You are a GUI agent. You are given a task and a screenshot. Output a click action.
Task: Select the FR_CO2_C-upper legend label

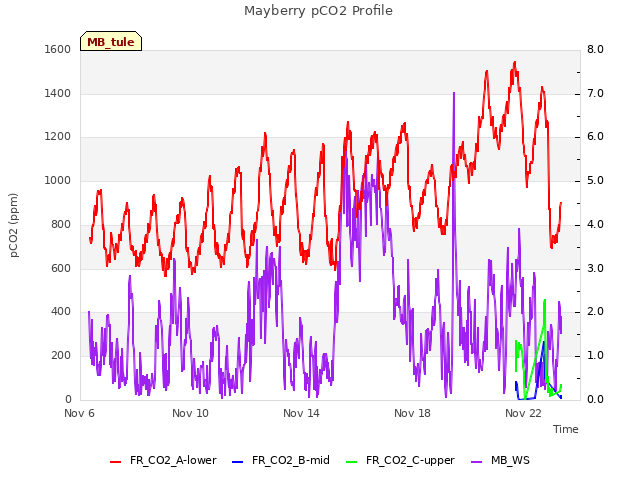click(410, 460)
